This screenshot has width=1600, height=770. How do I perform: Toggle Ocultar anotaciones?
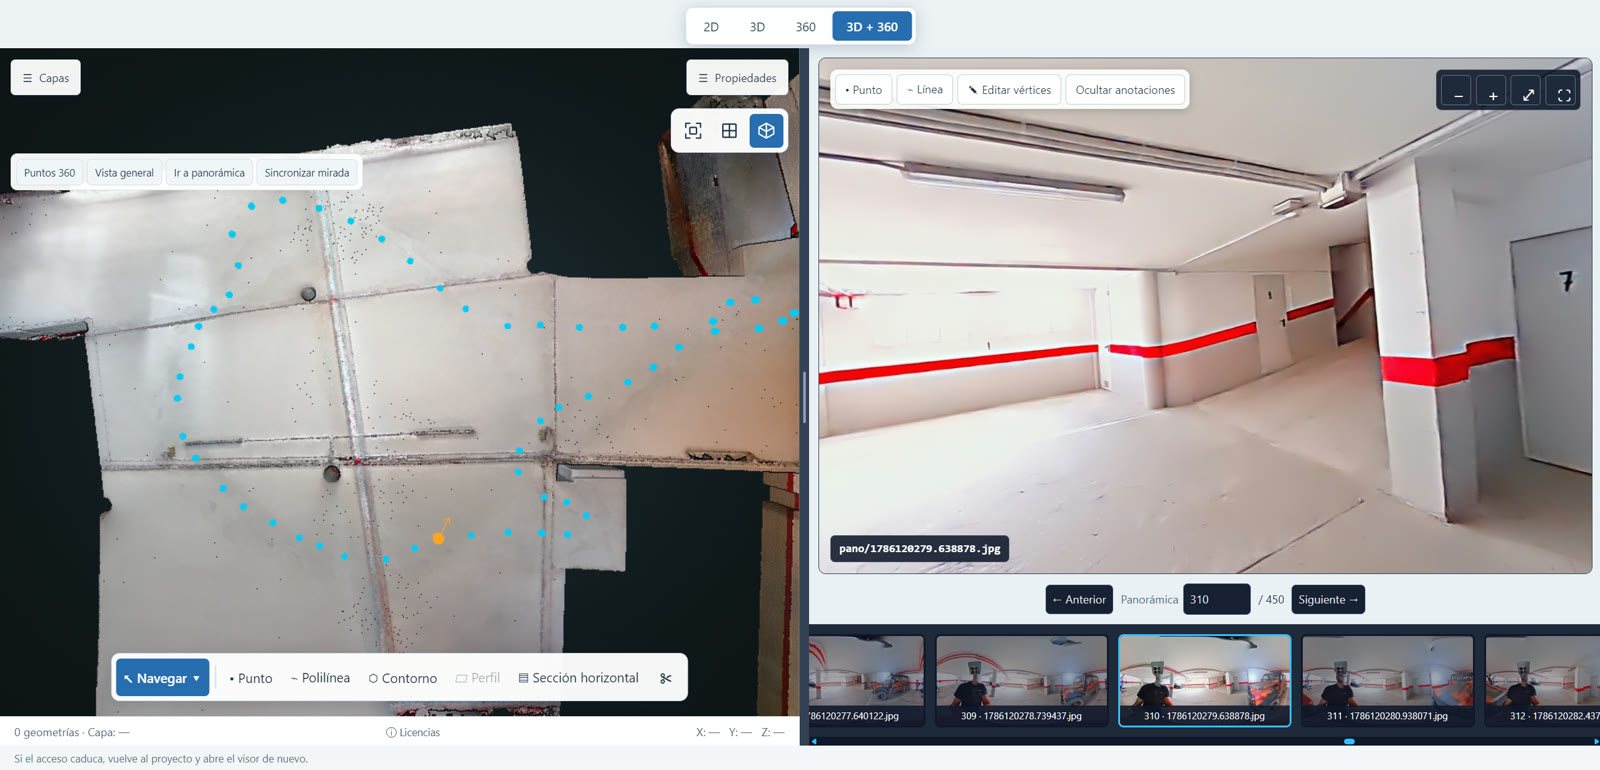tap(1125, 90)
